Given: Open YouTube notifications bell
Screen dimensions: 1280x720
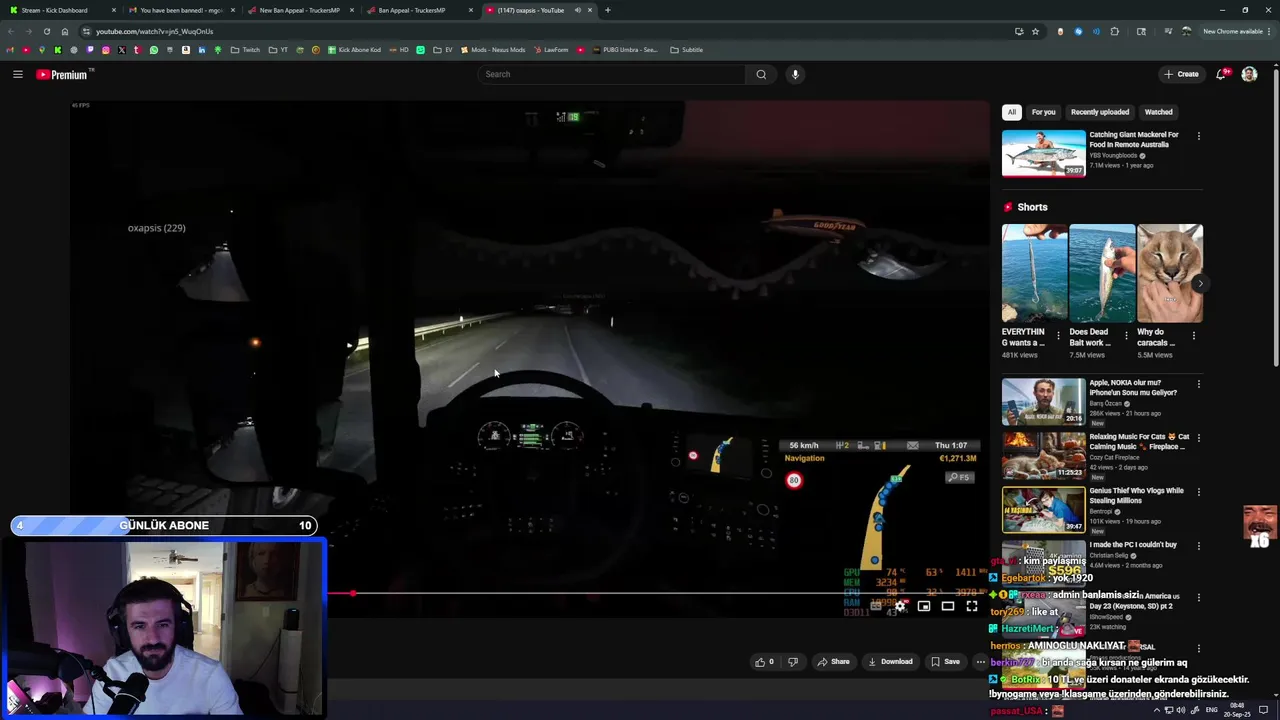Looking at the screenshot, I should coord(1221,74).
